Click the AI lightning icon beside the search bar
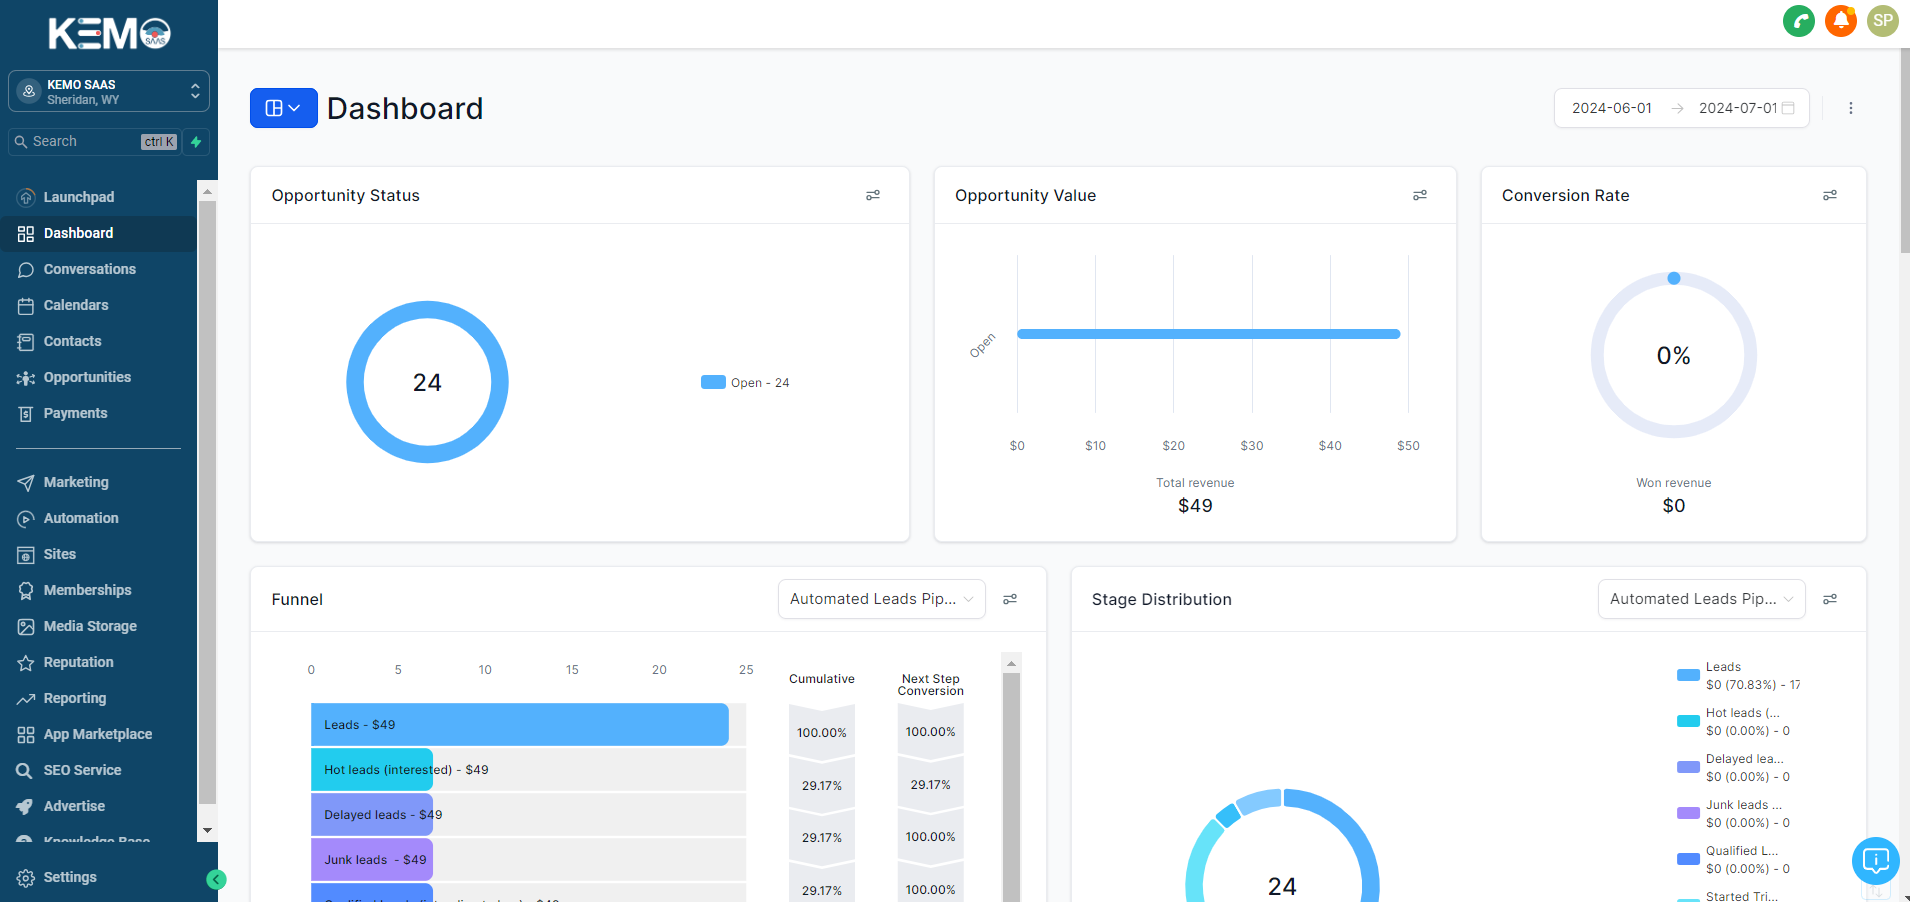Image resolution: width=1910 pixels, height=902 pixels. point(196,142)
